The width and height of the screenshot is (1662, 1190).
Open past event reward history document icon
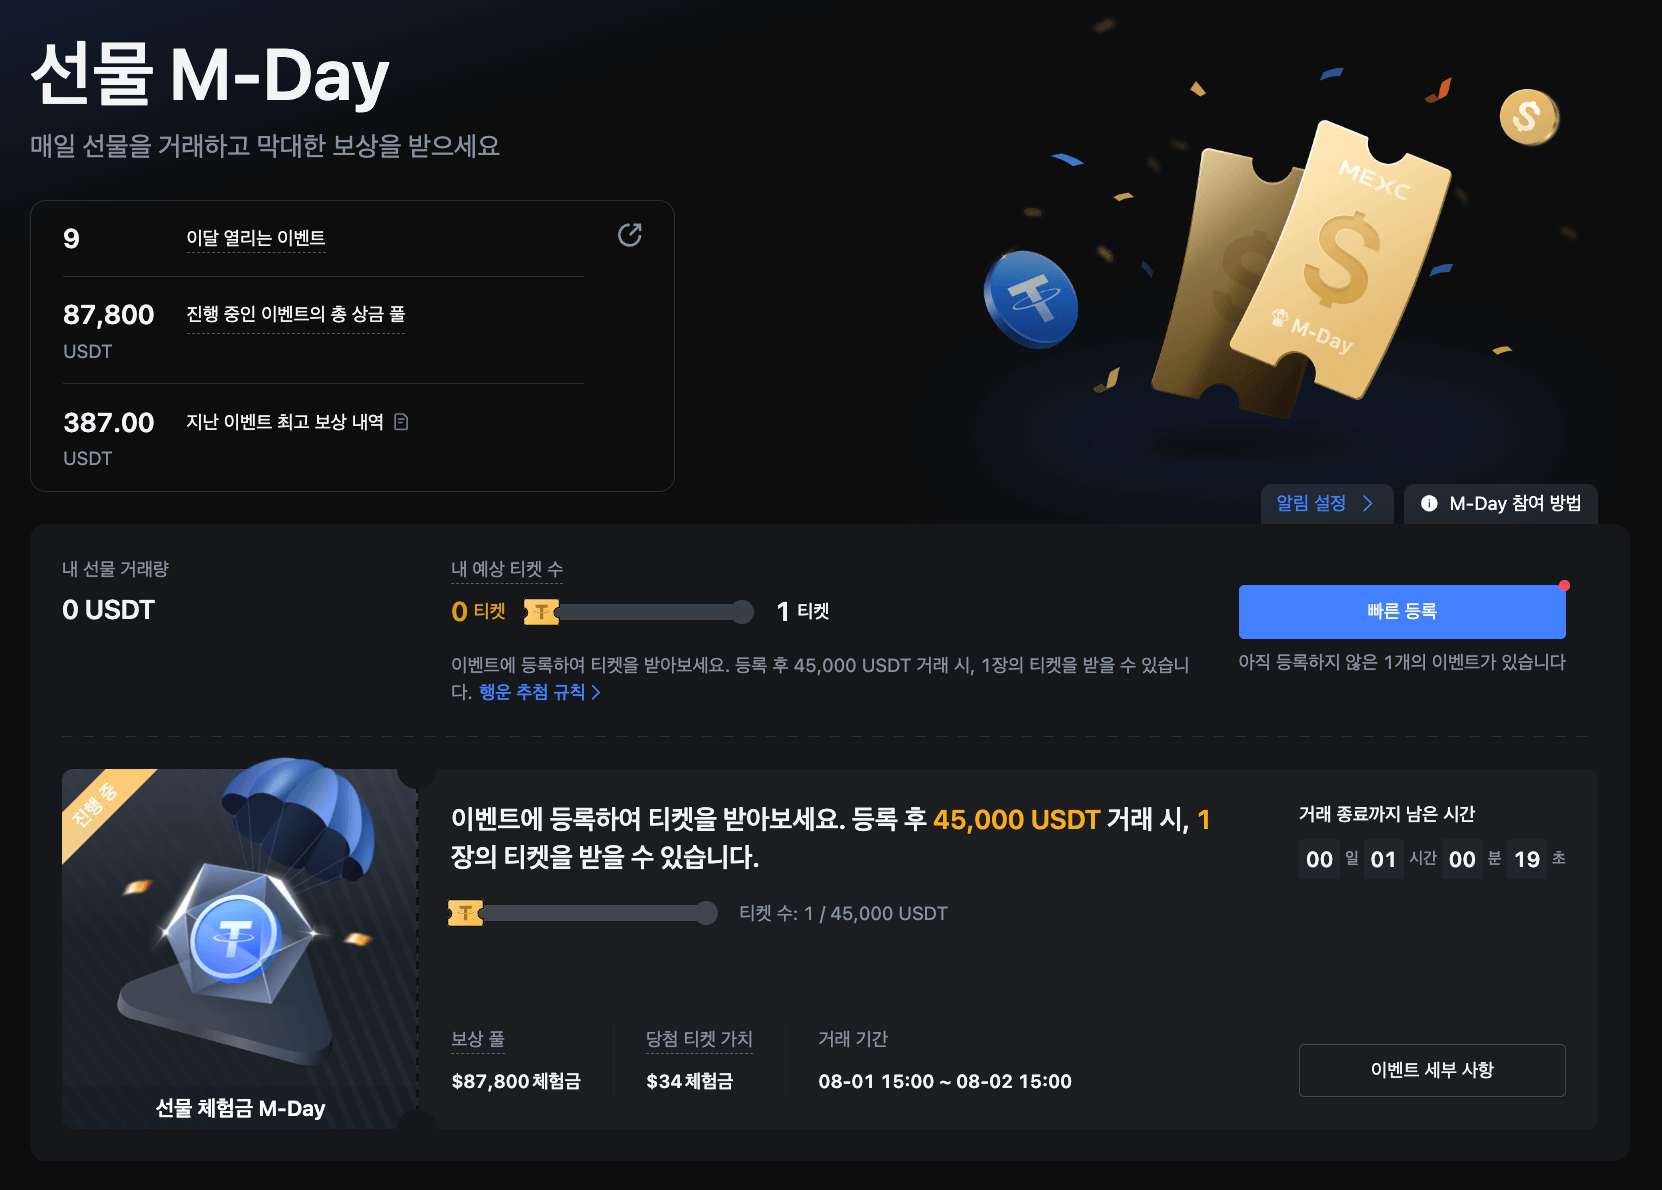click(401, 422)
